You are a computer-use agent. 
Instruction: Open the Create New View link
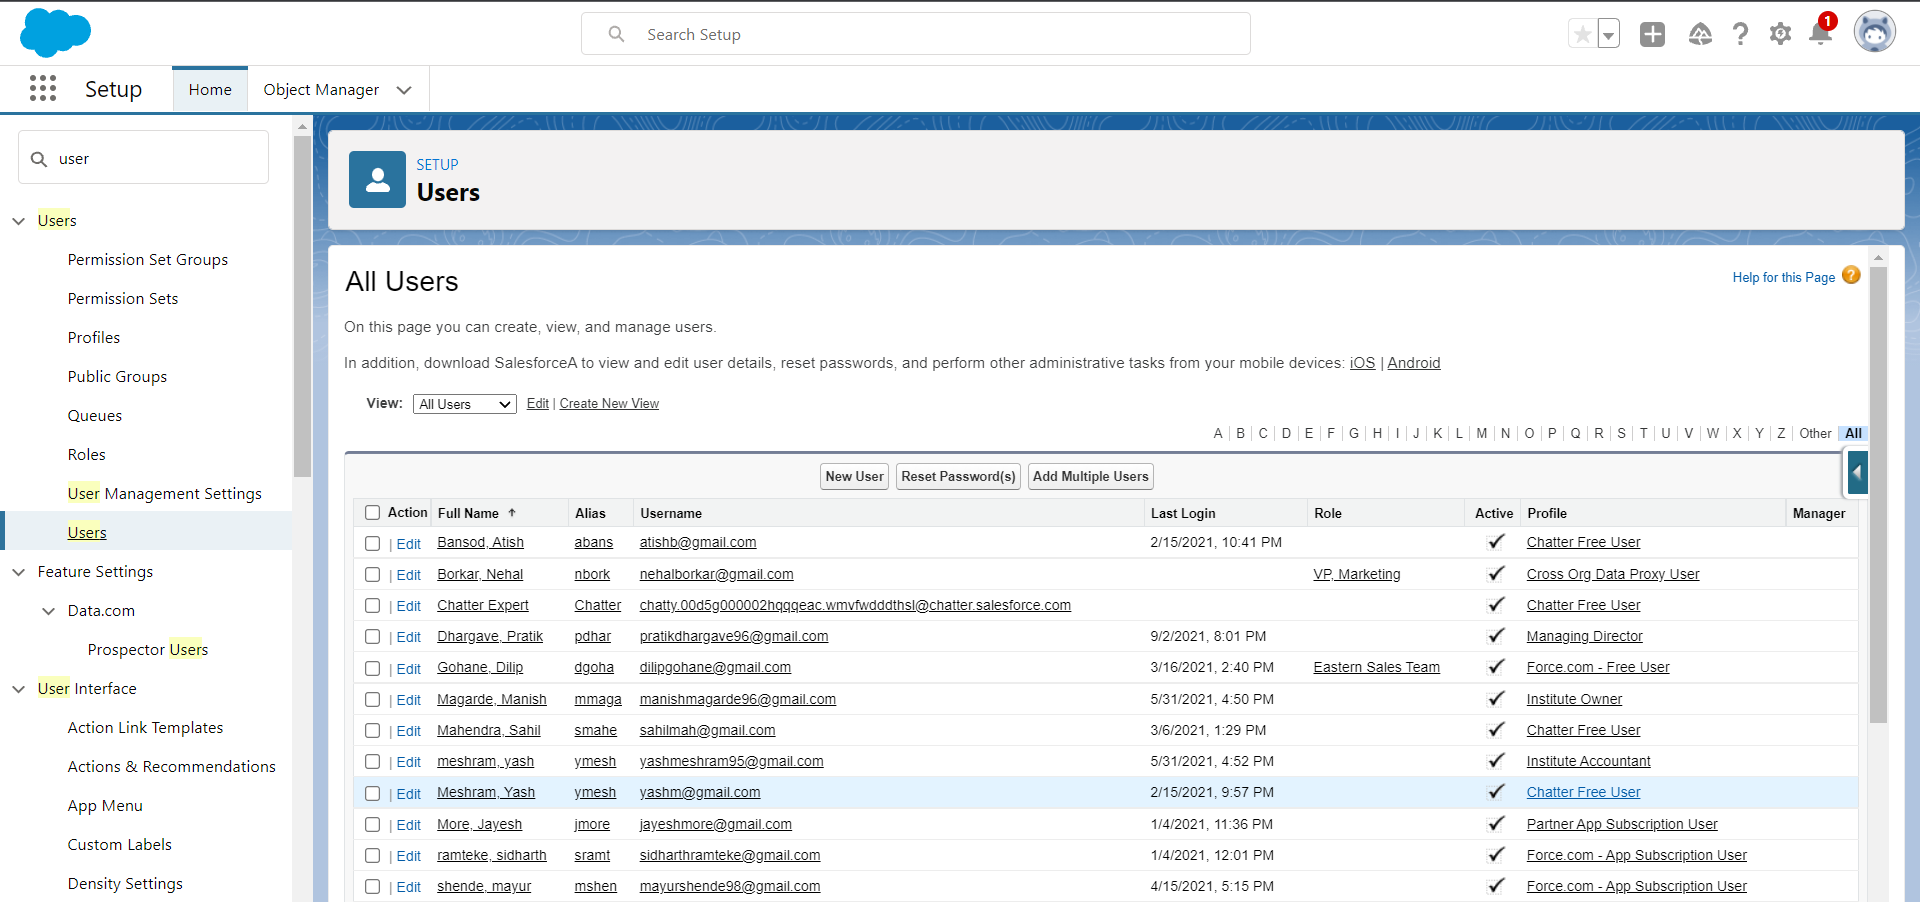(609, 404)
